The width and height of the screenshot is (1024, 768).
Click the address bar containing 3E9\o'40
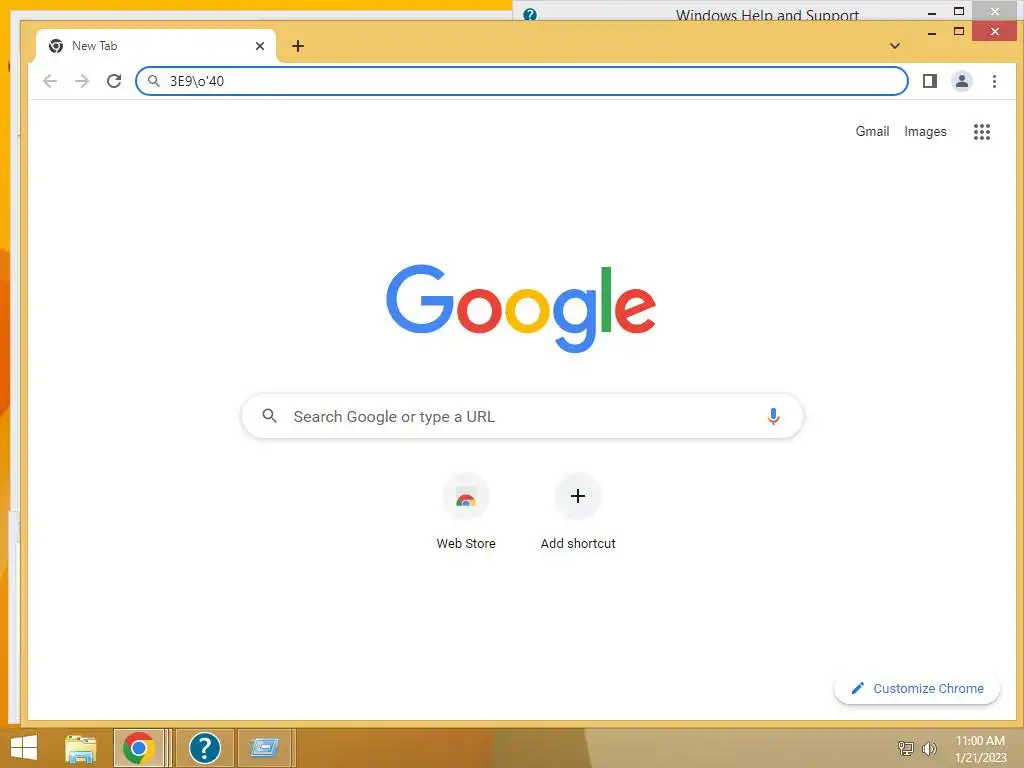521,81
